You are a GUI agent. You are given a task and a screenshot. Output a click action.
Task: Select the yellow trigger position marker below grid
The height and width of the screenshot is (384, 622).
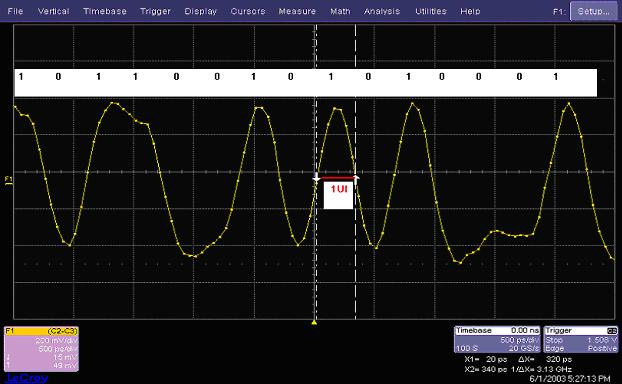coord(314,323)
